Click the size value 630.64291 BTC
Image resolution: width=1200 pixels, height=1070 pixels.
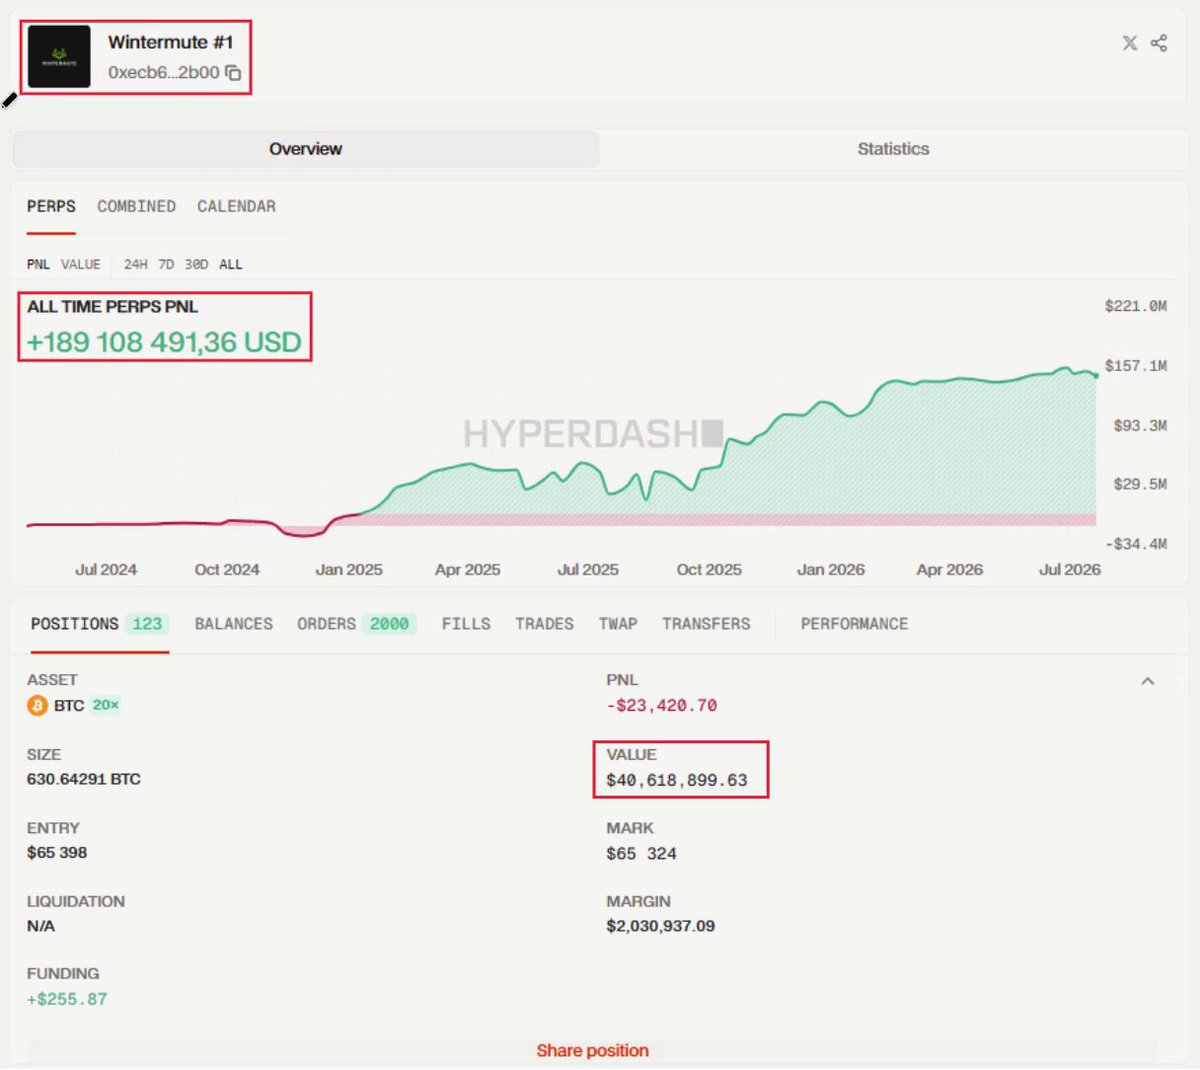click(x=84, y=779)
